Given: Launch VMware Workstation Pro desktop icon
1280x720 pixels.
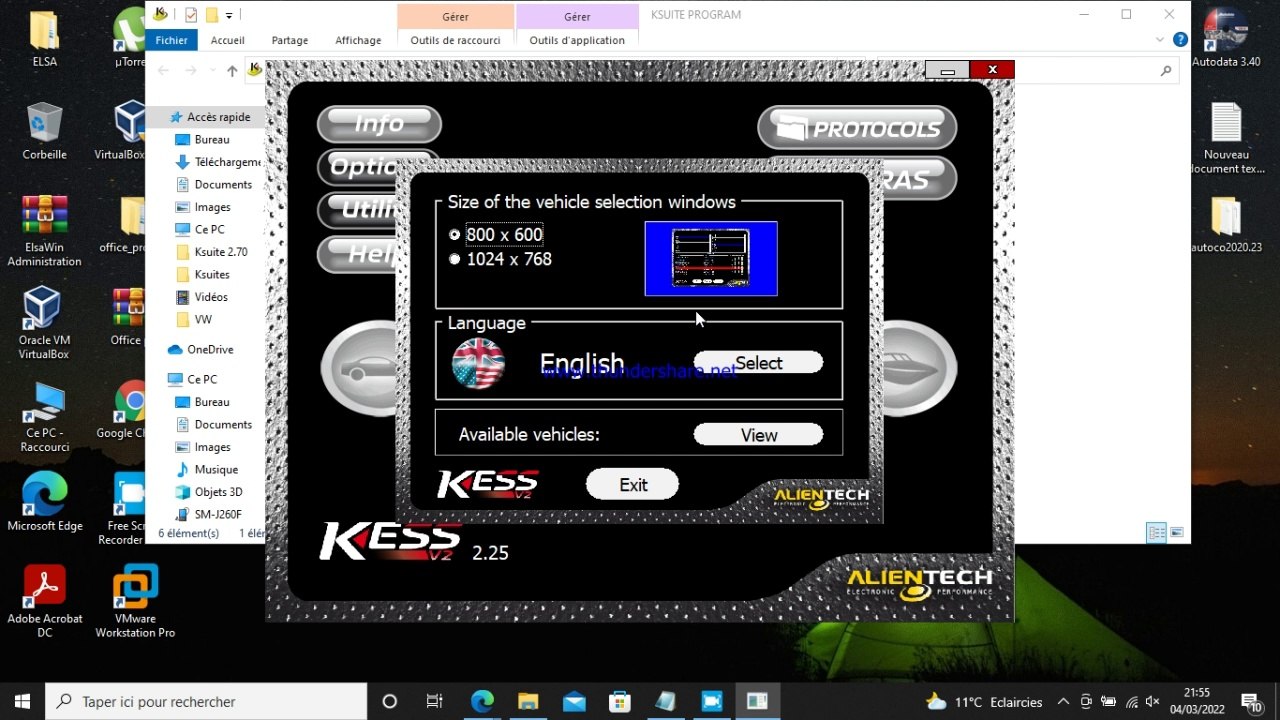Looking at the screenshot, I should 136,601.
